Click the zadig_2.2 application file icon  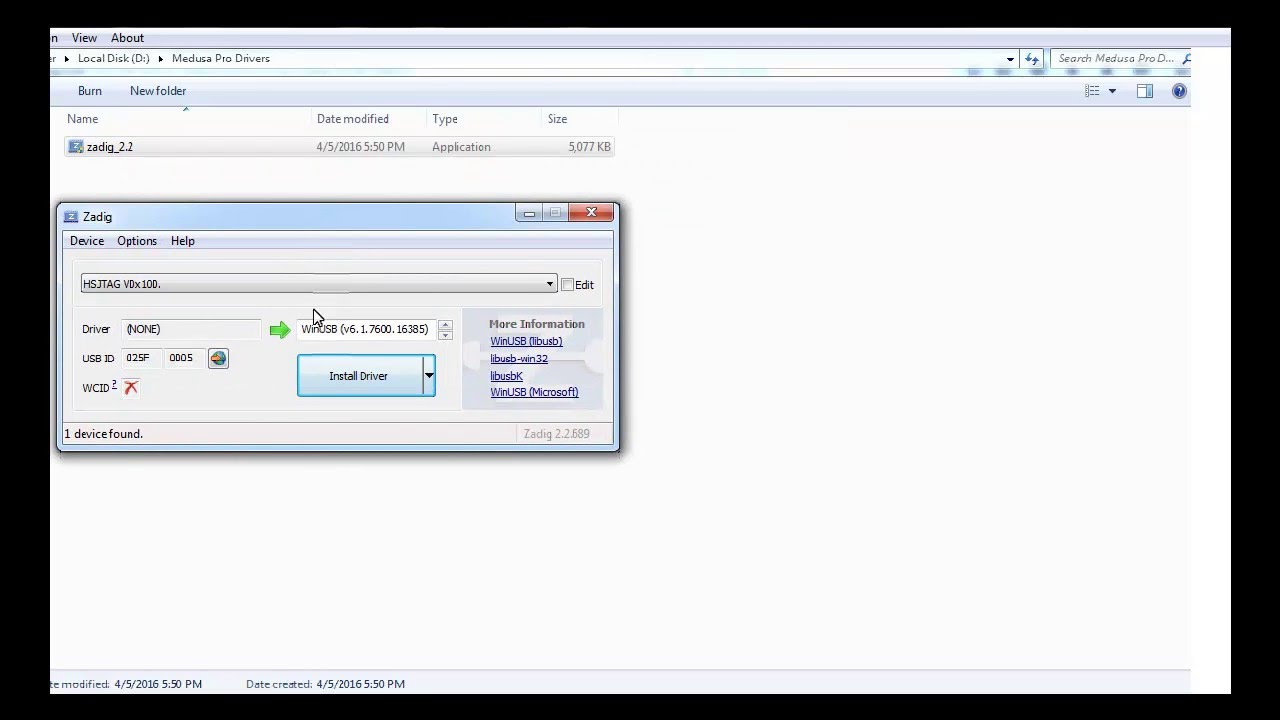click(x=75, y=147)
